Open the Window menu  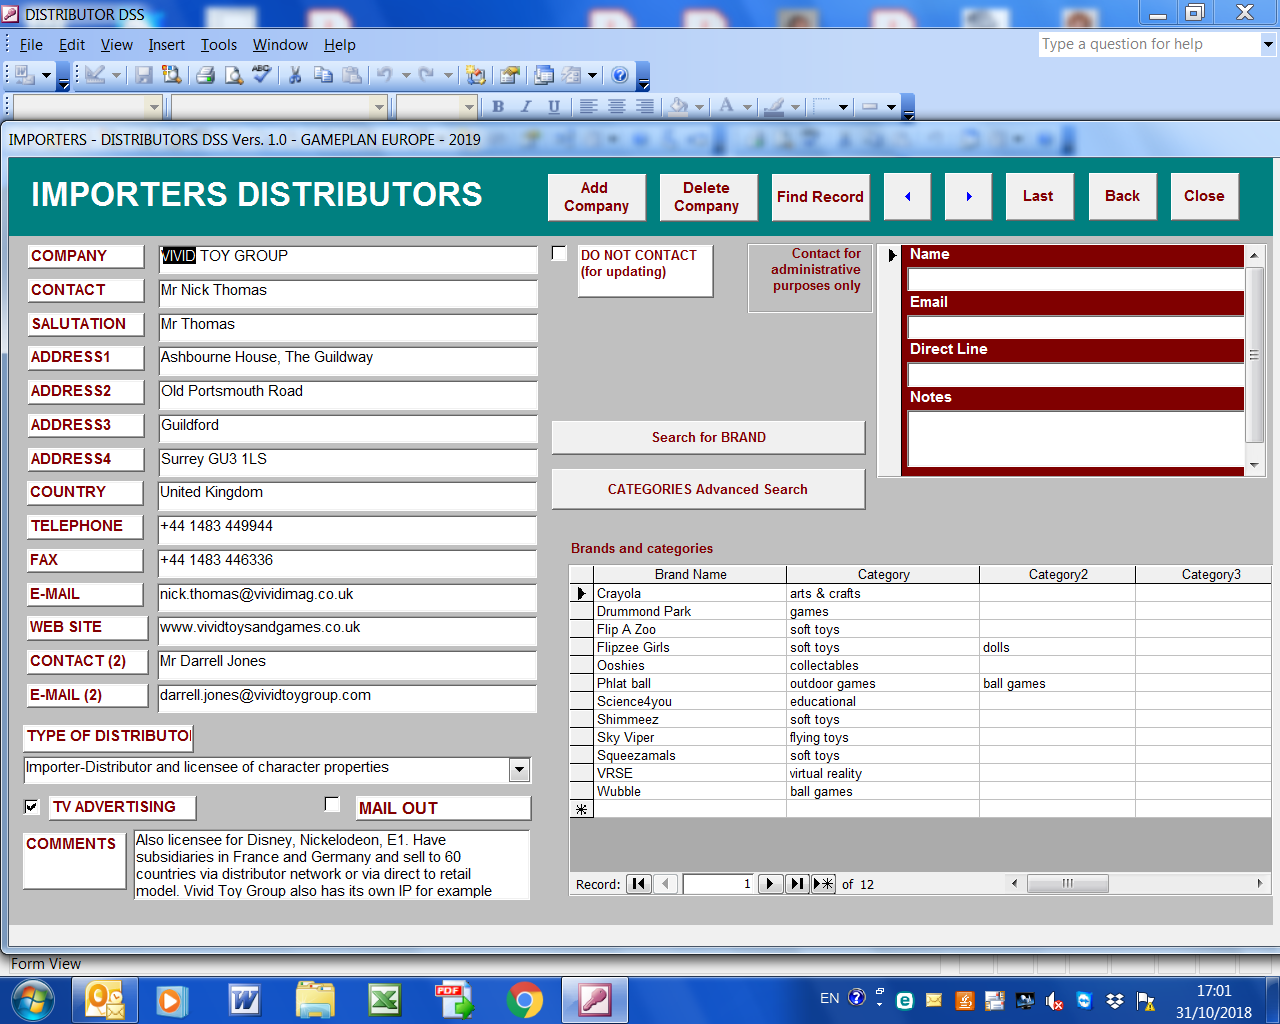point(280,45)
